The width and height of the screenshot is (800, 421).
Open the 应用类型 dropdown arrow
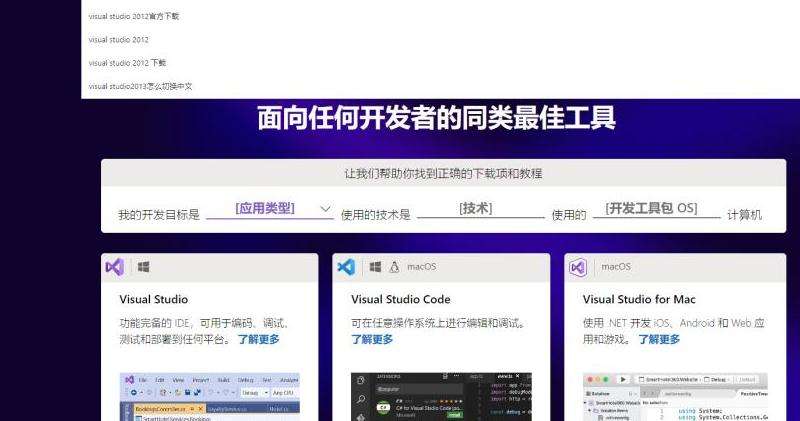[x=325, y=209]
